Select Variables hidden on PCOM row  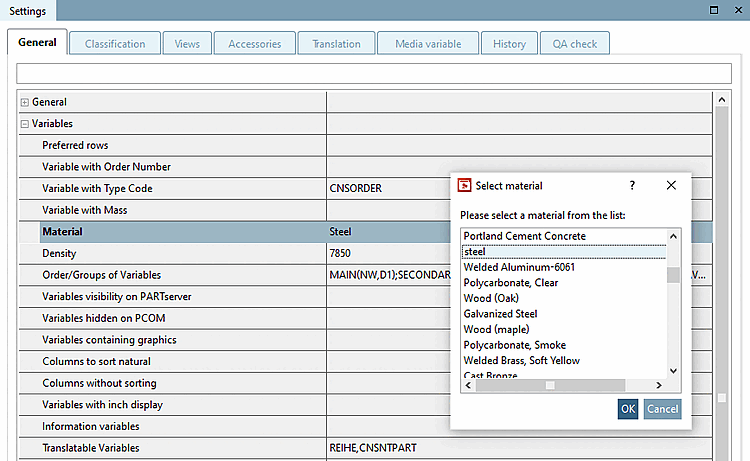click(173, 318)
